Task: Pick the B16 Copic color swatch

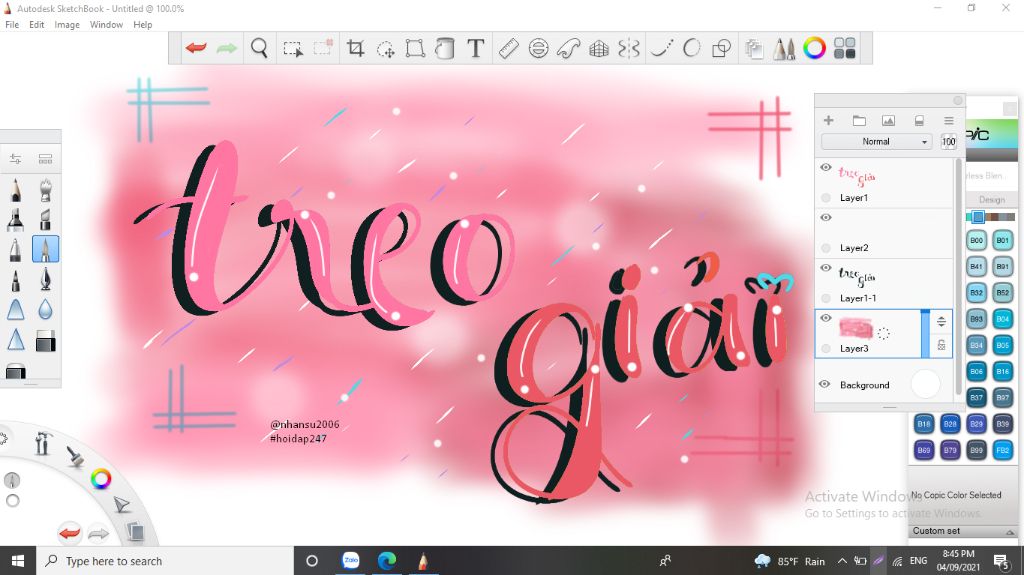Action: [x=1002, y=370]
